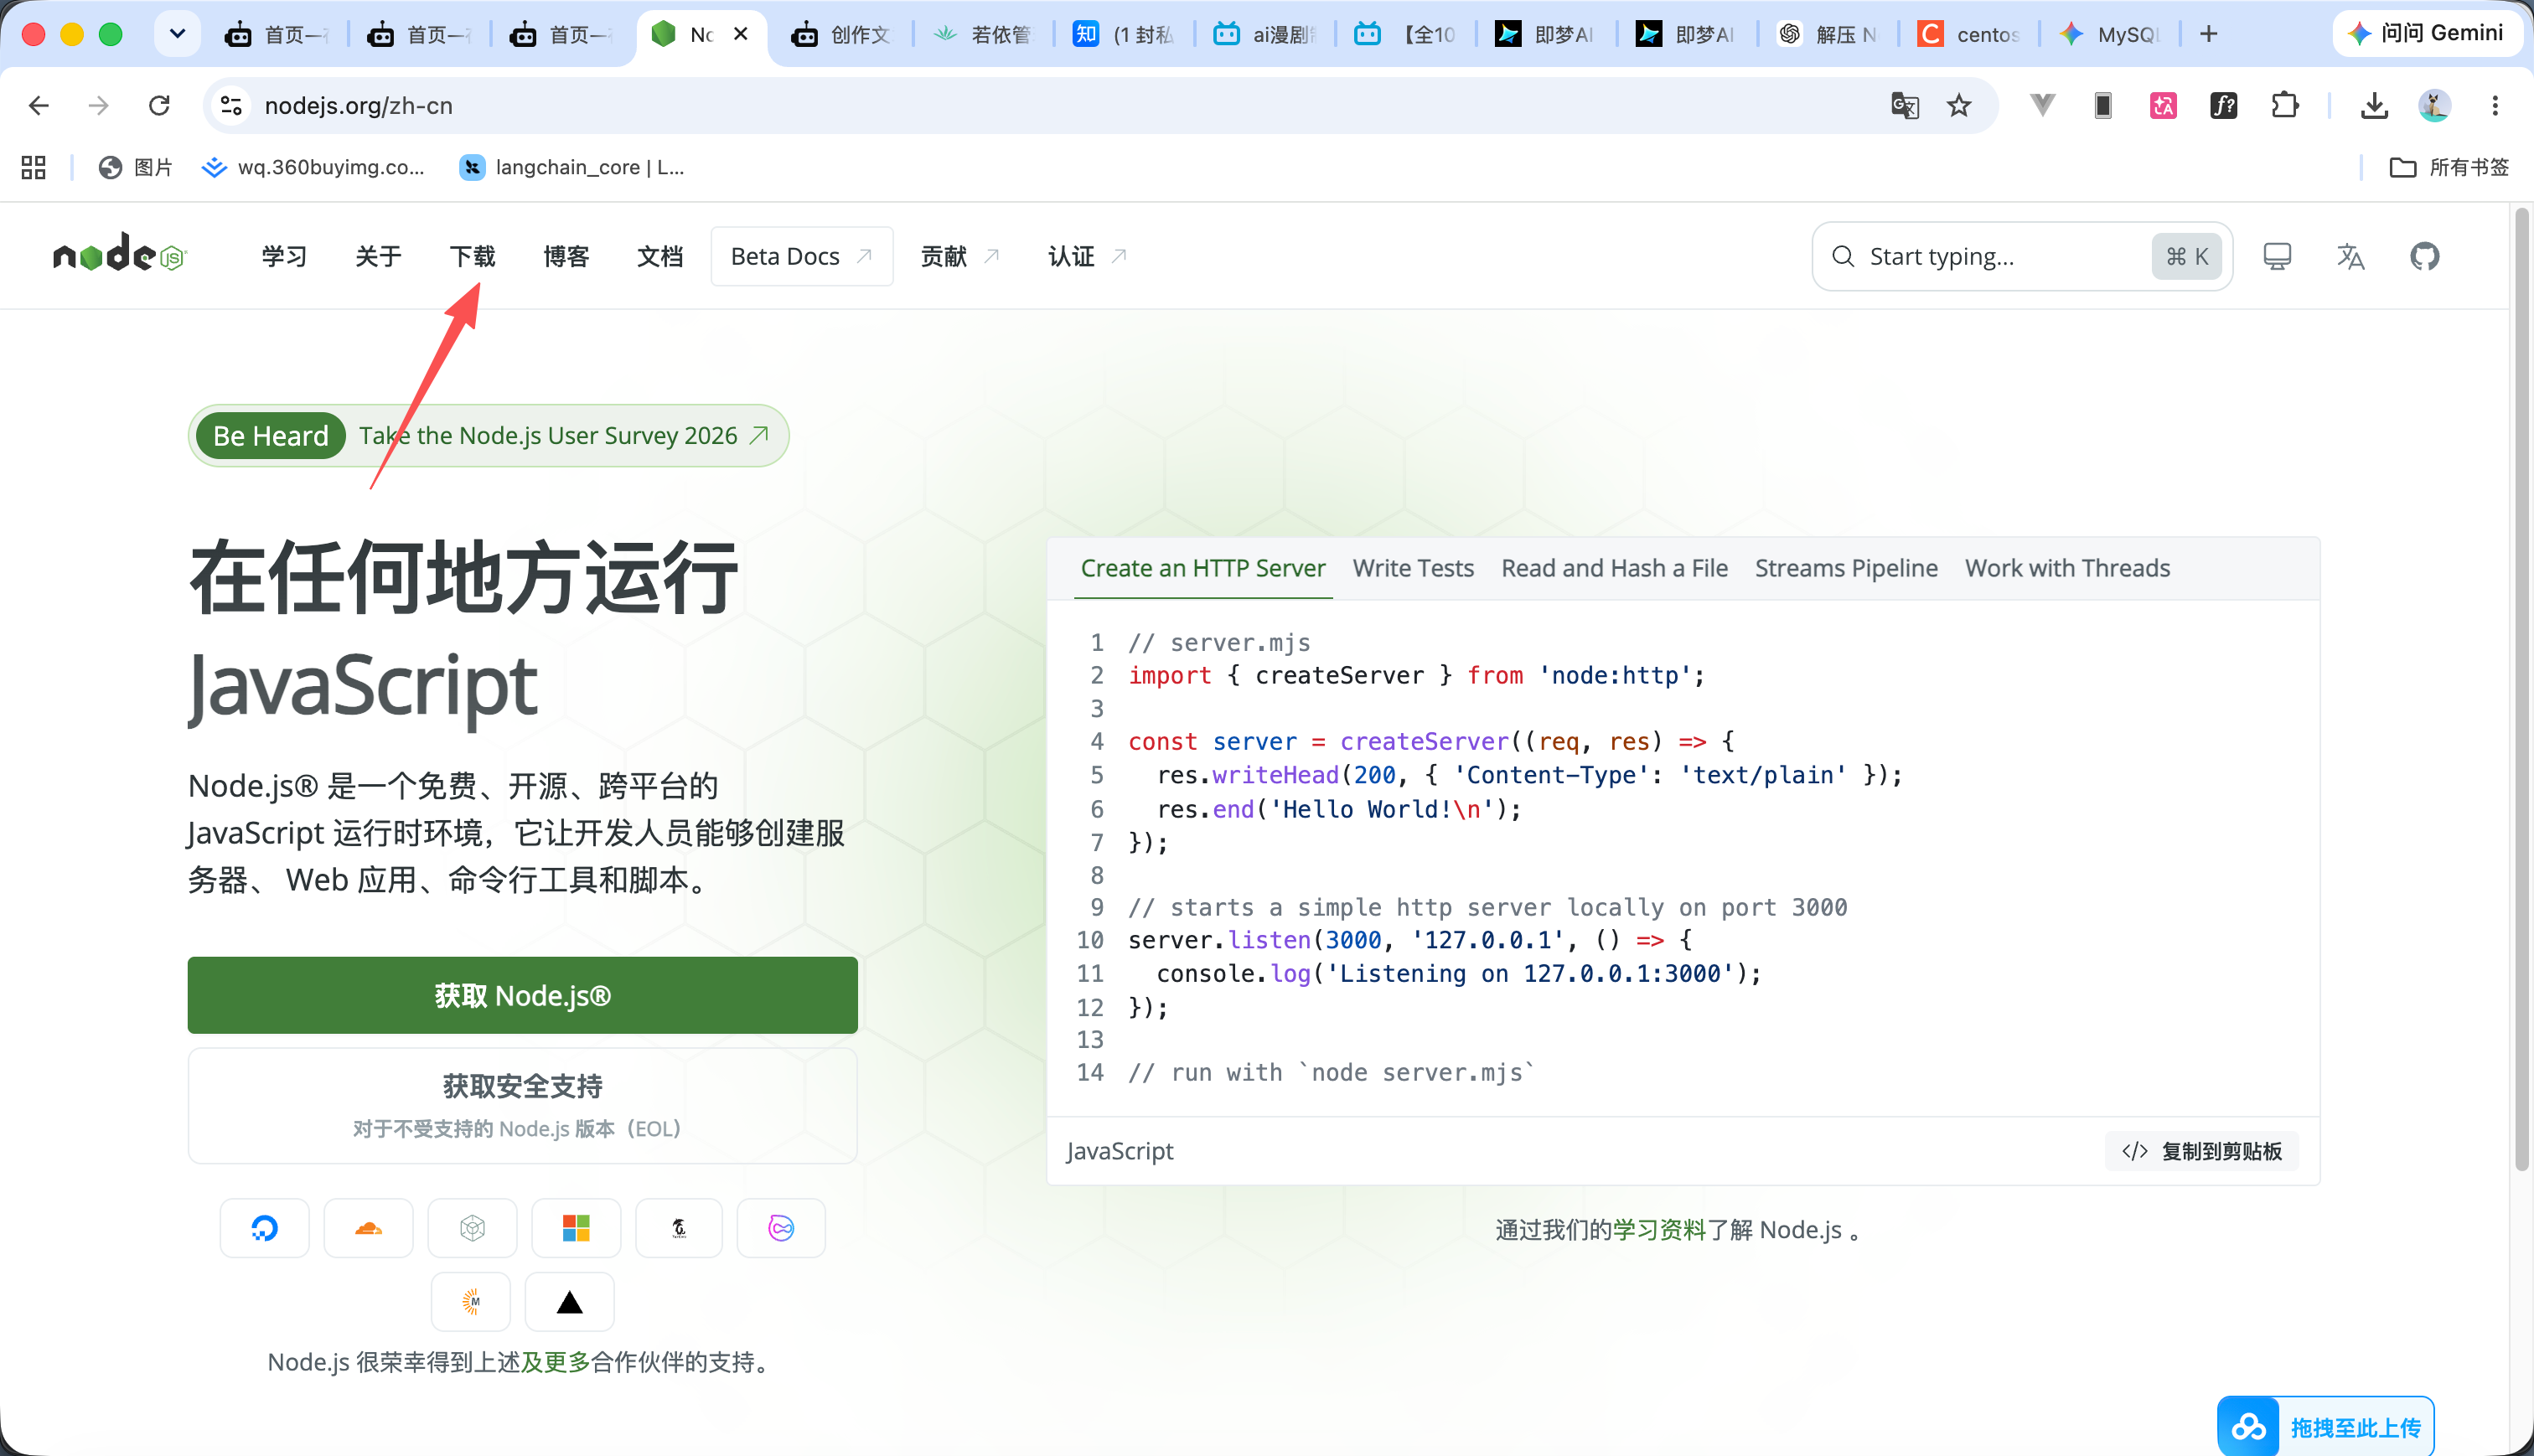The width and height of the screenshot is (2534, 1456).
Task: Open a new tab with plus button
Action: (x=2208, y=34)
